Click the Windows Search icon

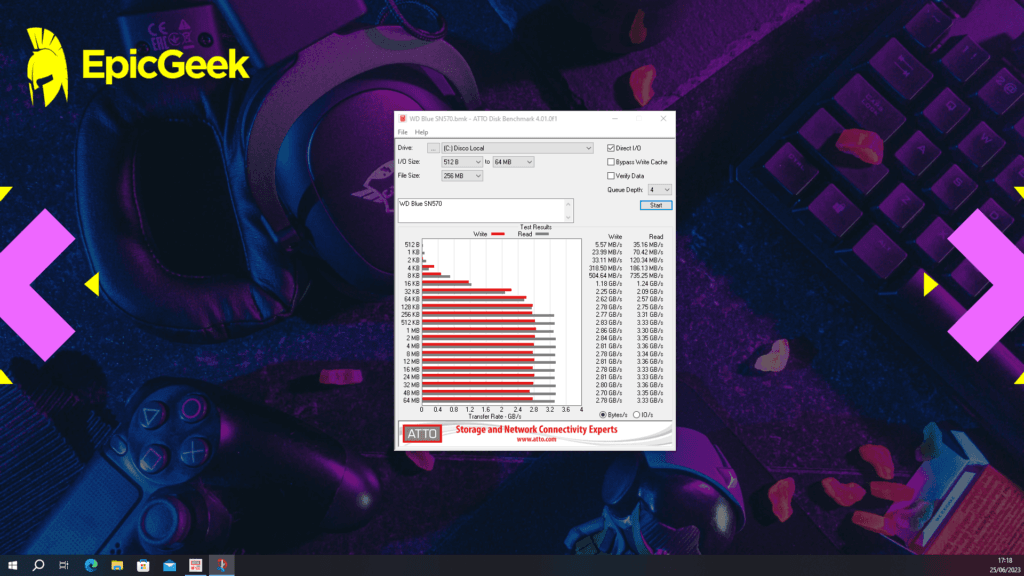[38, 565]
